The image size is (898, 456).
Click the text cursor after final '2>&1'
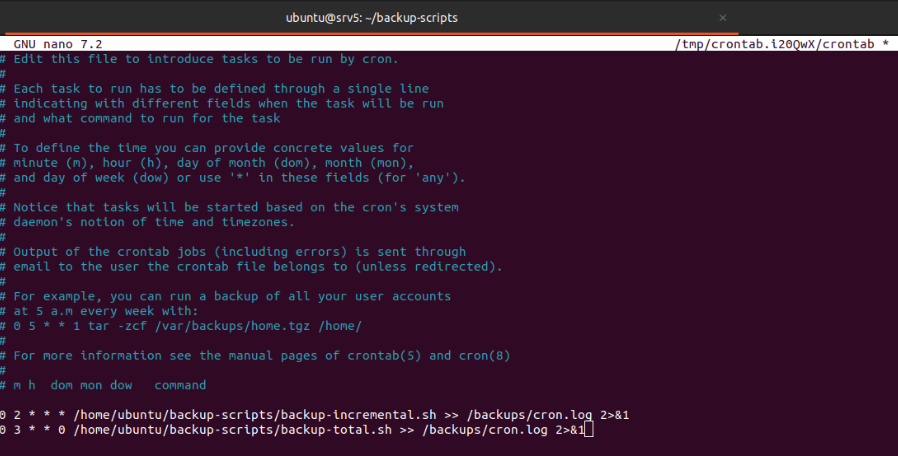pos(589,430)
